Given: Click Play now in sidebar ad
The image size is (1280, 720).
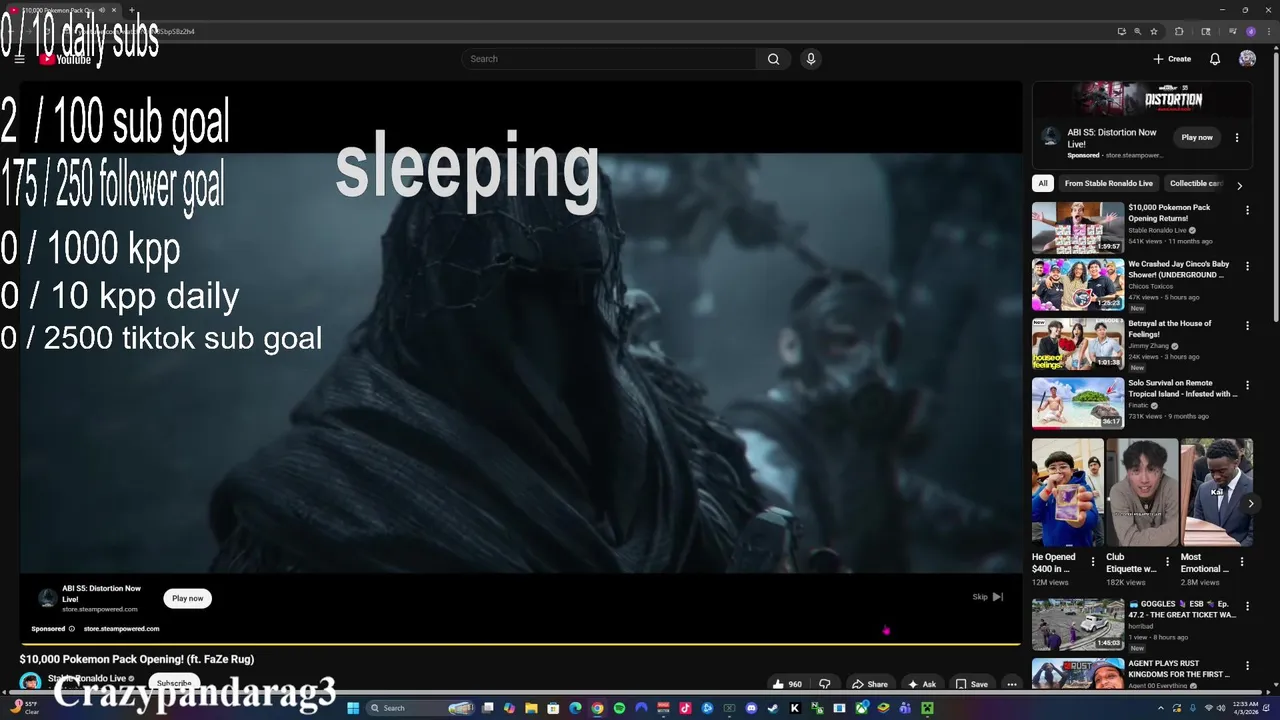Looking at the screenshot, I should tap(1197, 138).
